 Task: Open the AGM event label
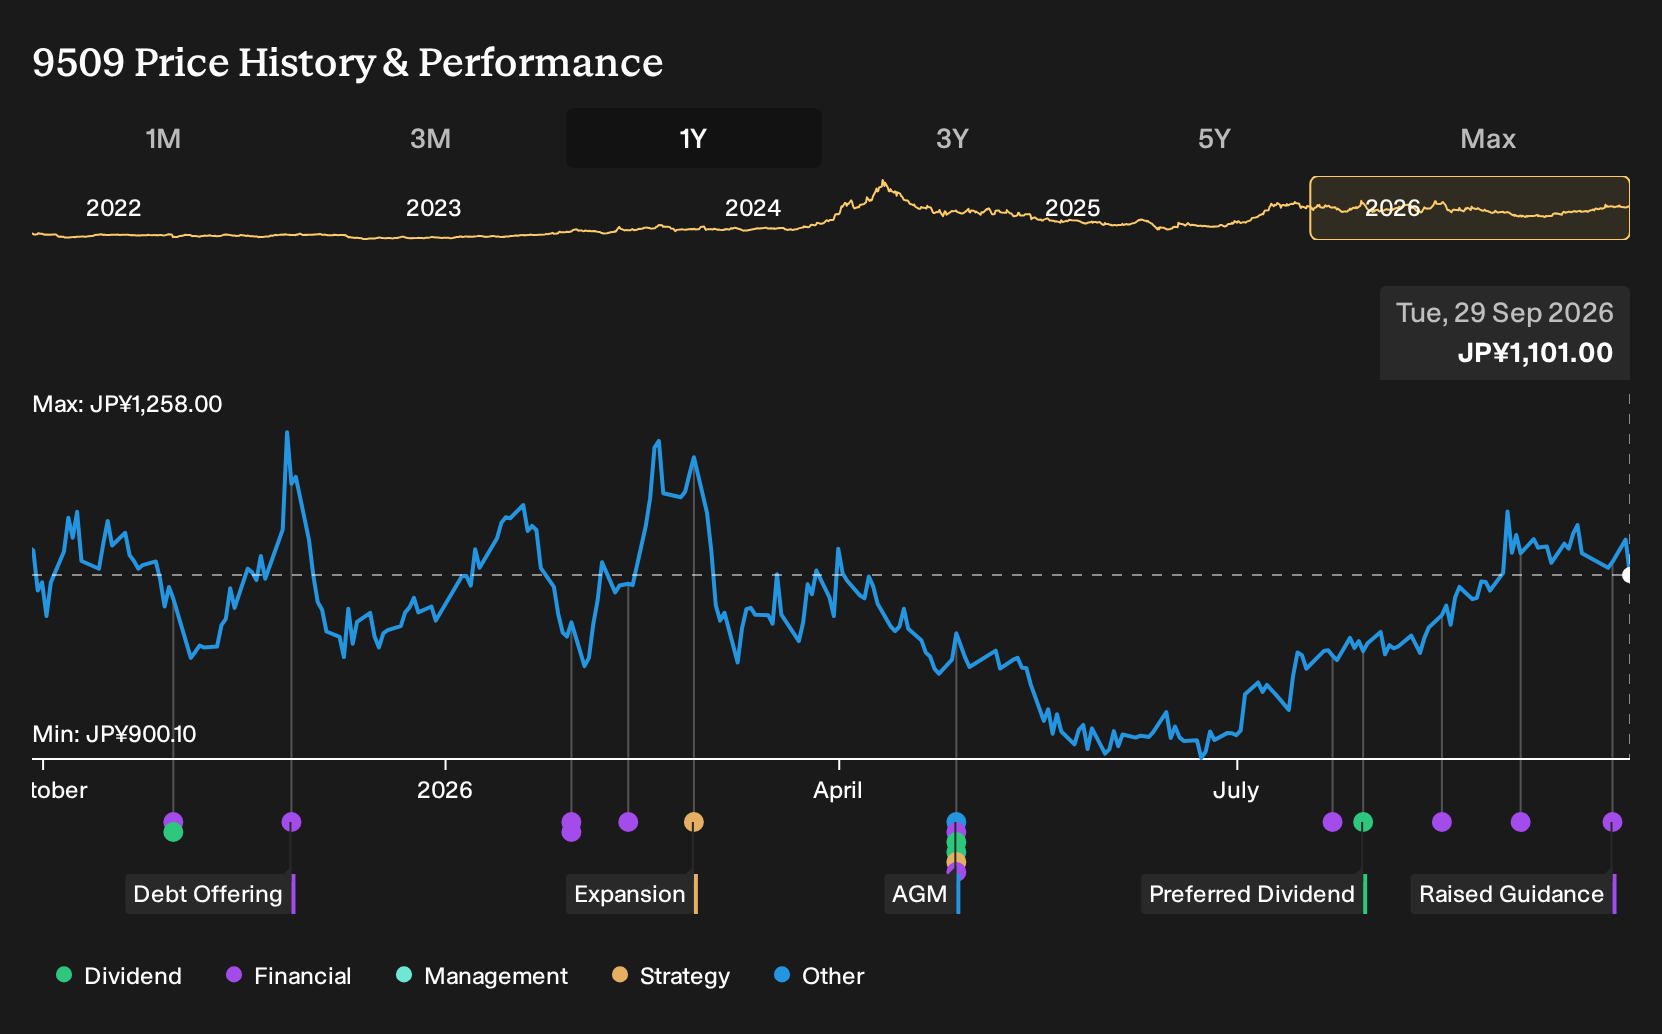[922, 894]
